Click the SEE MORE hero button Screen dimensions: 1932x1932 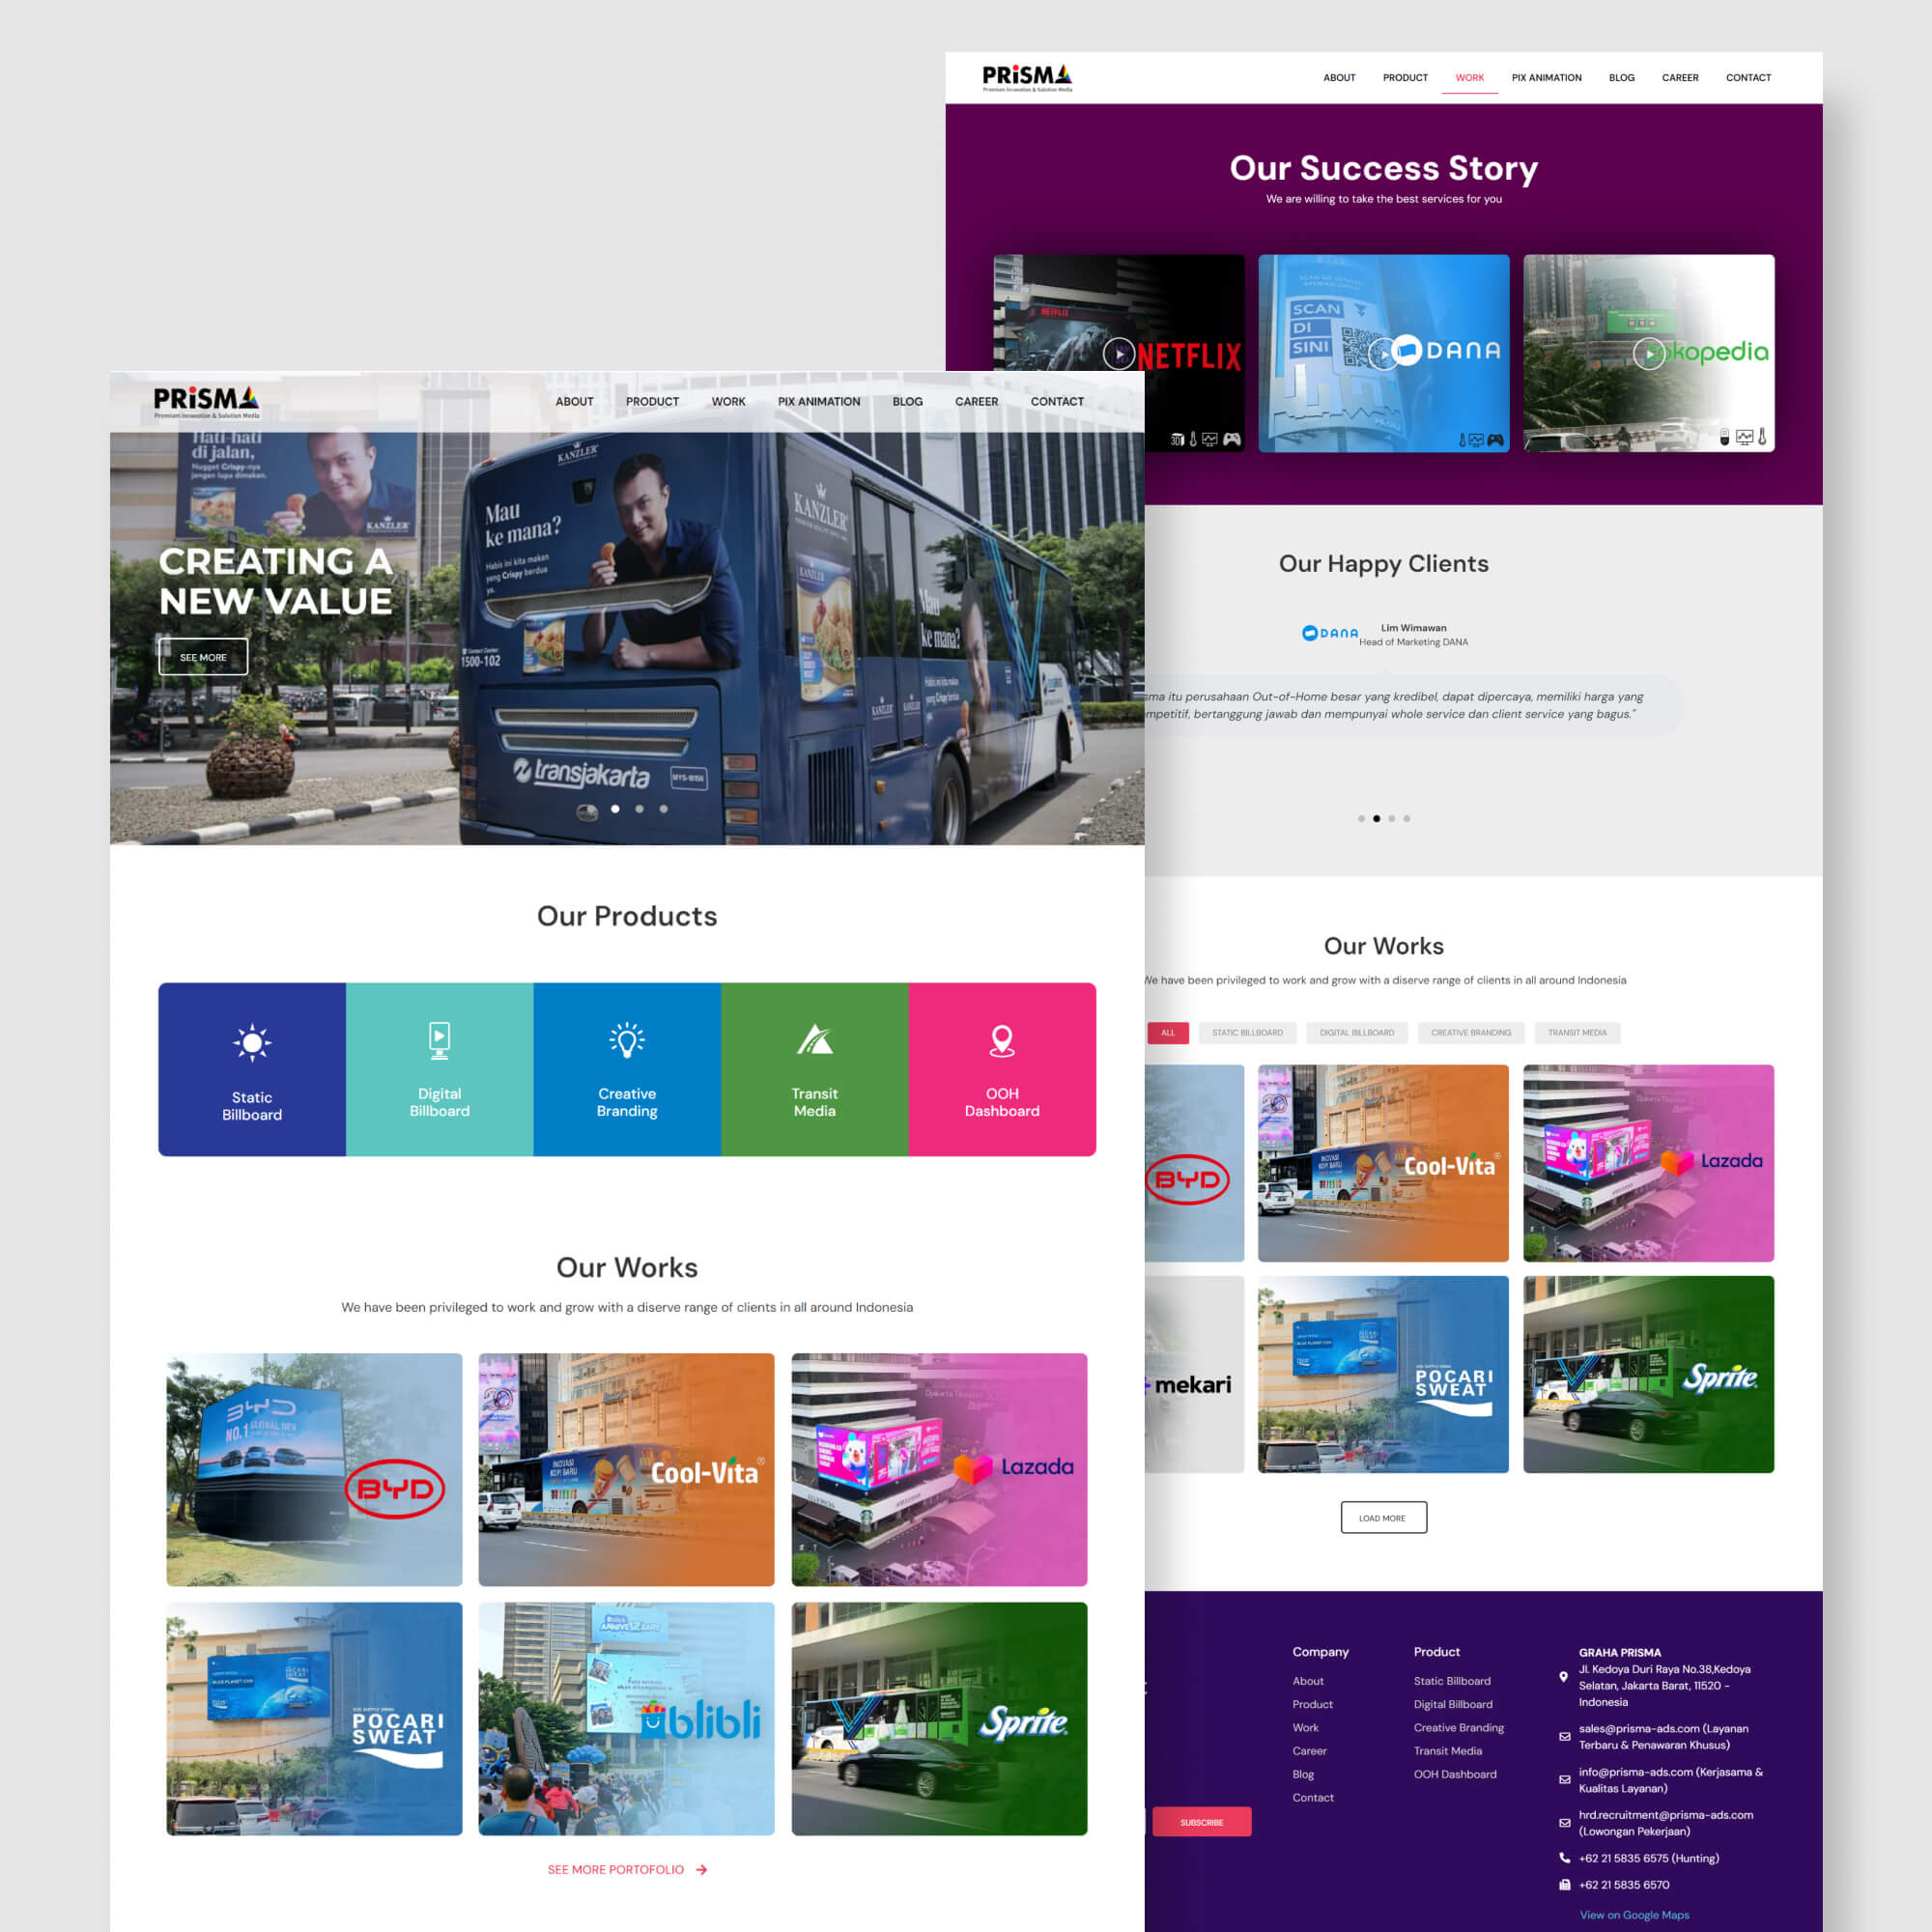tap(203, 657)
